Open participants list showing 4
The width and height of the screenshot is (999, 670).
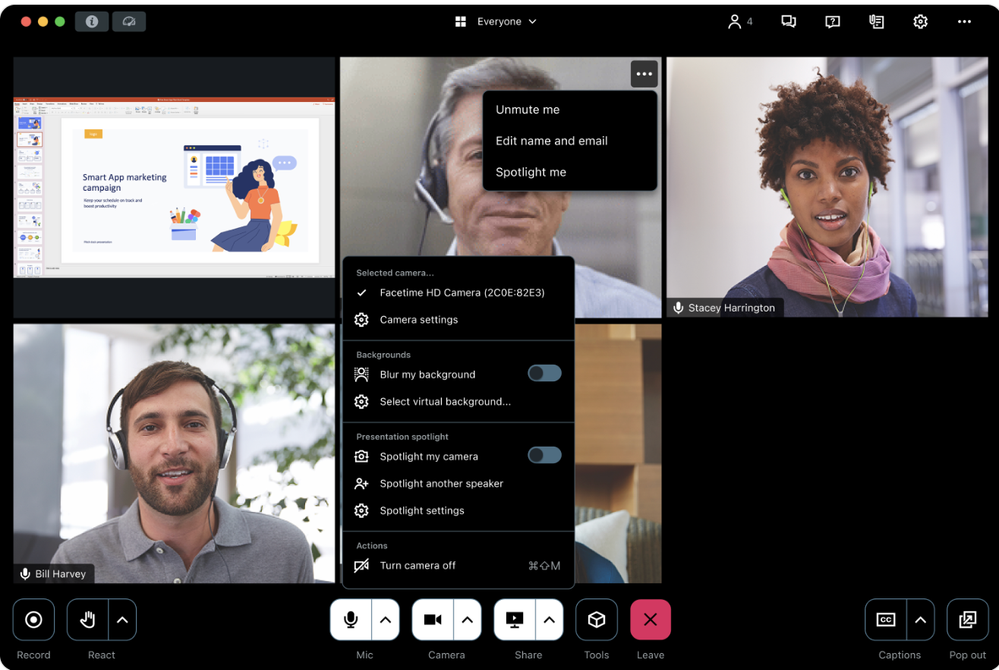click(740, 21)
